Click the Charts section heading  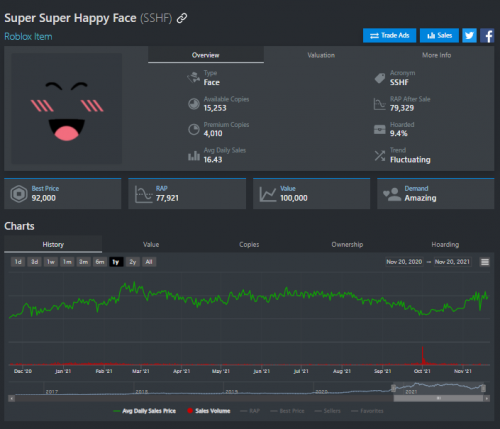tap(19, 226)
